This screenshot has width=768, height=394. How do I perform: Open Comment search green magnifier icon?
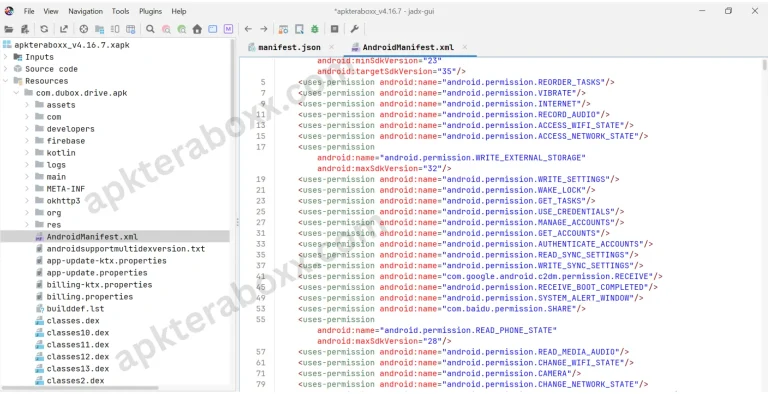tap(182, 29)
